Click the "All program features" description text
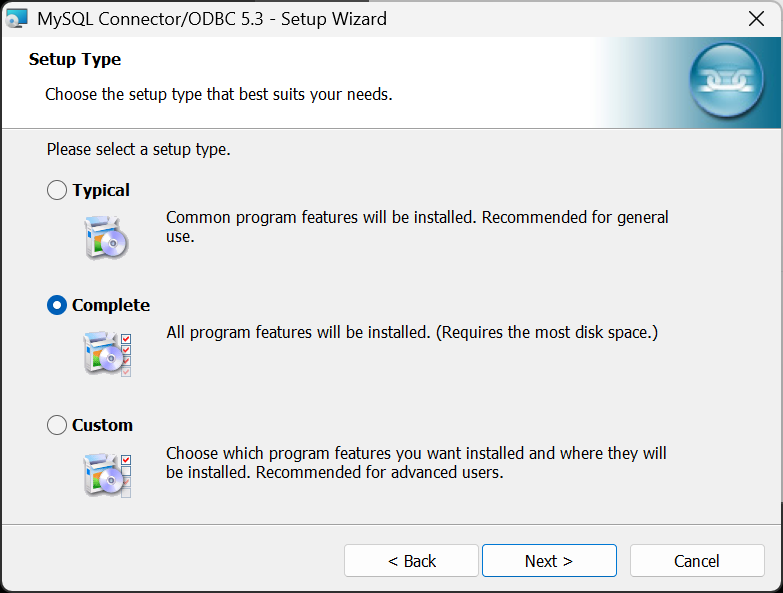Image resolution: width=783 pixels, height=593 pixels. tap(412, 332)
